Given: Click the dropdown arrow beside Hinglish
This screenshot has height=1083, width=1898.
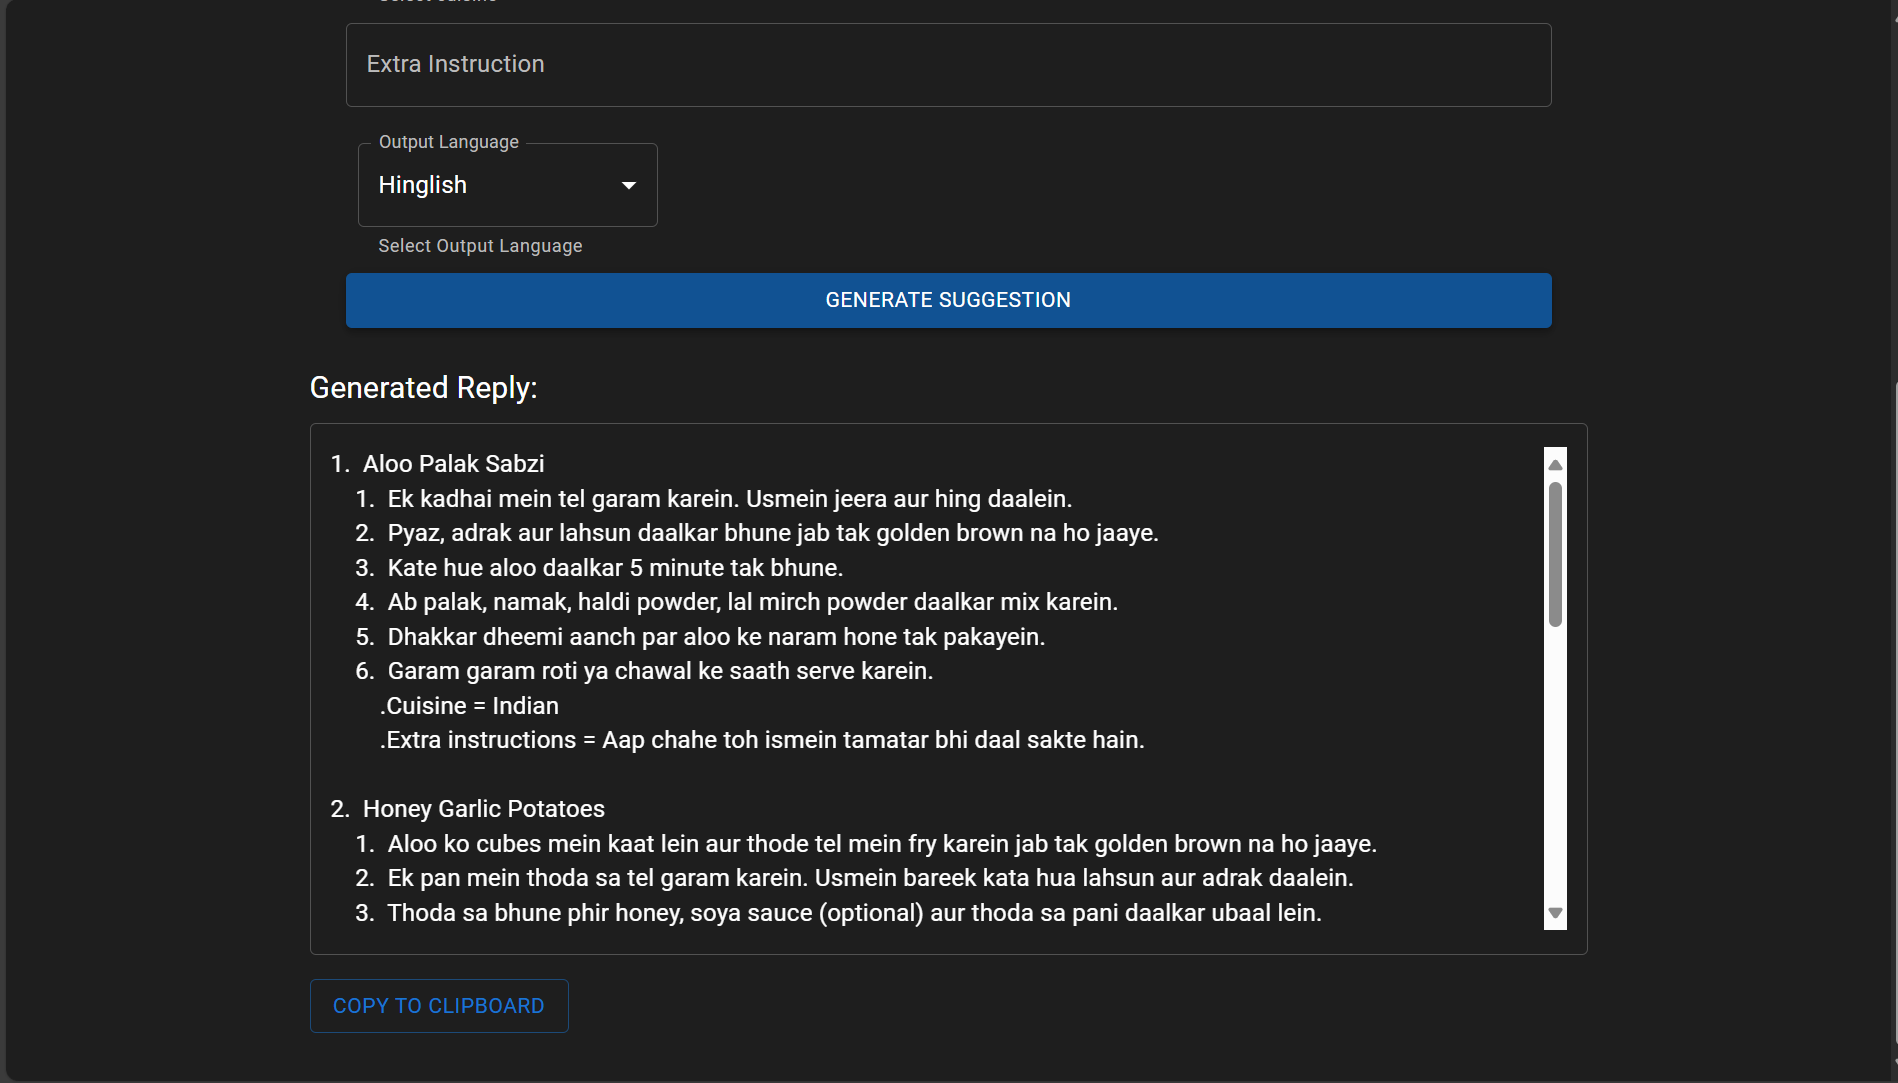Looking at the screenshot, I should pyautogui.click(x=628, y=185).
